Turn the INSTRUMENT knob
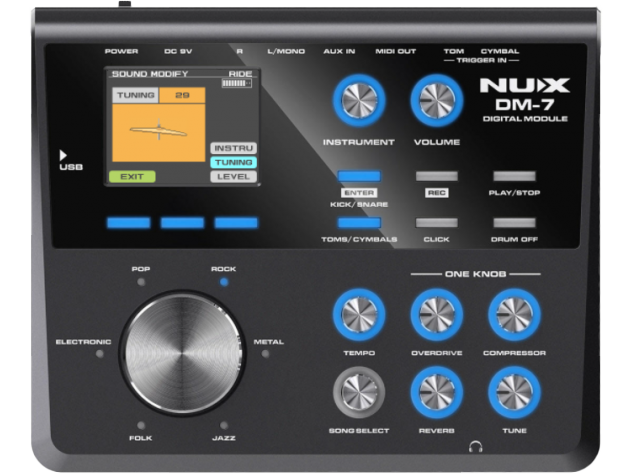The height and width of the screenshot is (474, 632). [359, 100]
